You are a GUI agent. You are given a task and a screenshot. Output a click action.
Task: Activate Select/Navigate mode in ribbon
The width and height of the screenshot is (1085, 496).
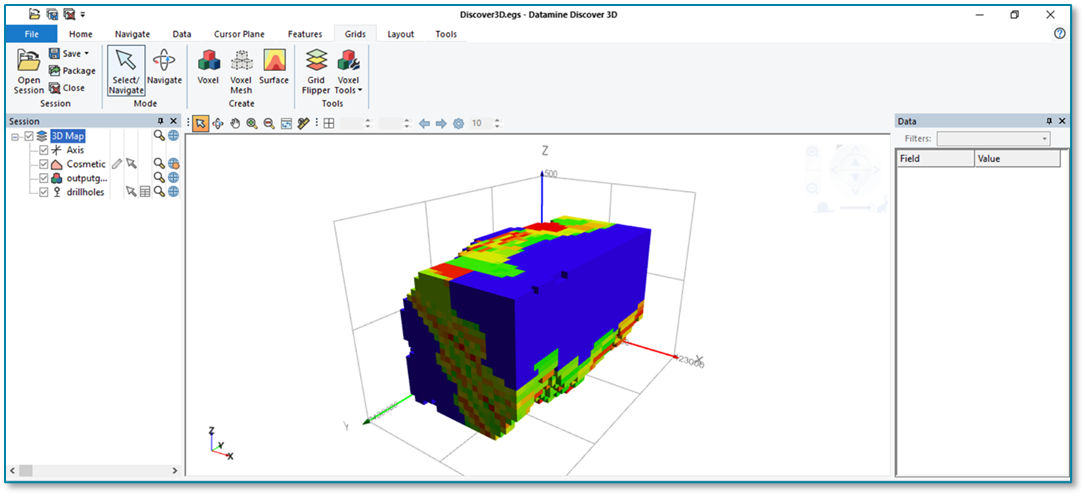point(126,72)
